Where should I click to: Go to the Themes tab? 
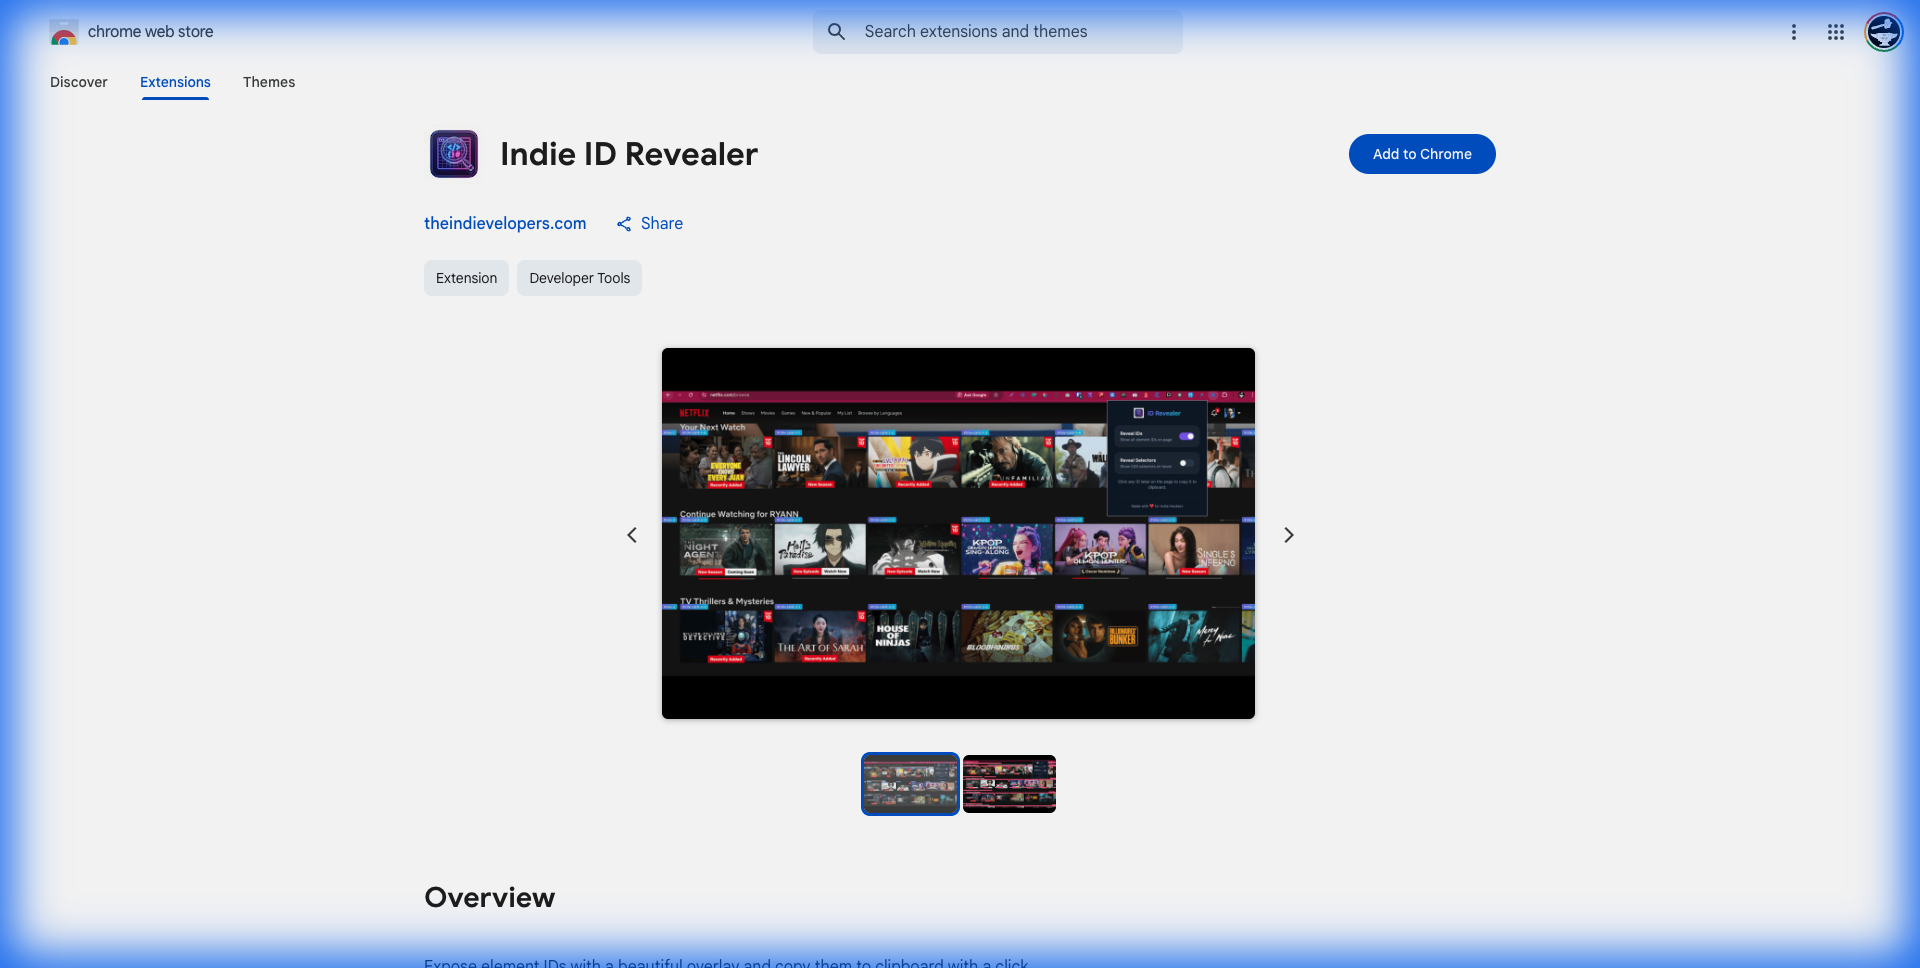(269, 82)
